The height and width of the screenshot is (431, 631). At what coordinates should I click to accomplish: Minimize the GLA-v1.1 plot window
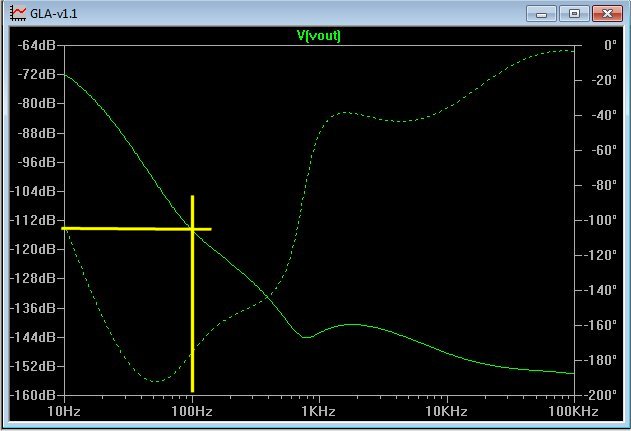541,14
